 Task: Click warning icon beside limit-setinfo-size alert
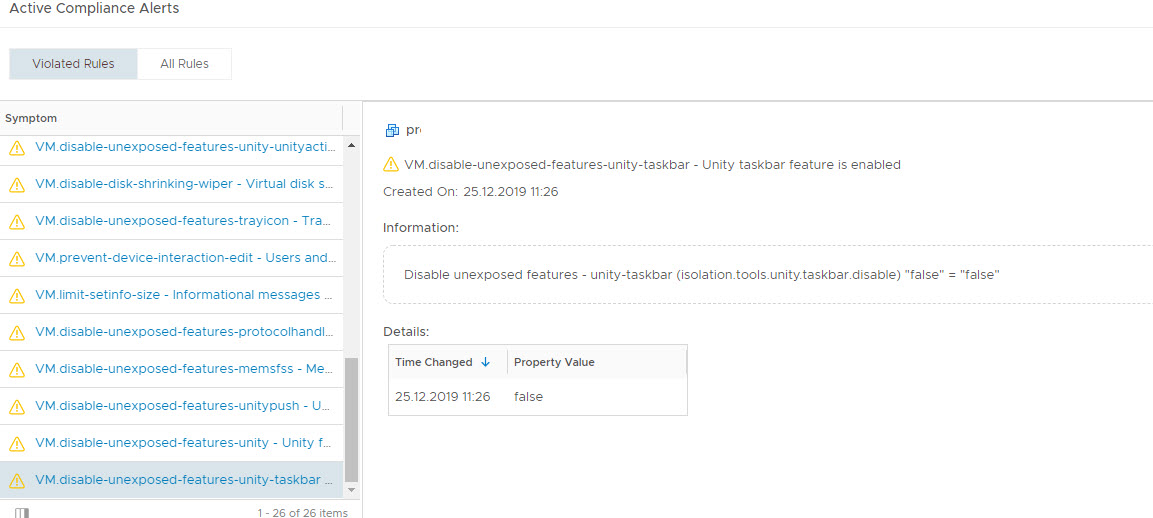[x=16, y=296]
